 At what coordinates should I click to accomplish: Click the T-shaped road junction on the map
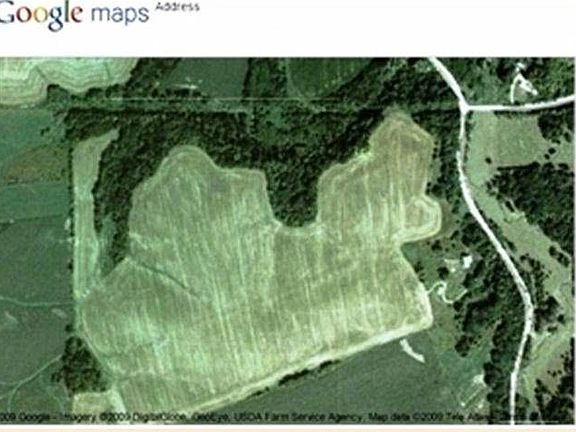pos(464,108)
